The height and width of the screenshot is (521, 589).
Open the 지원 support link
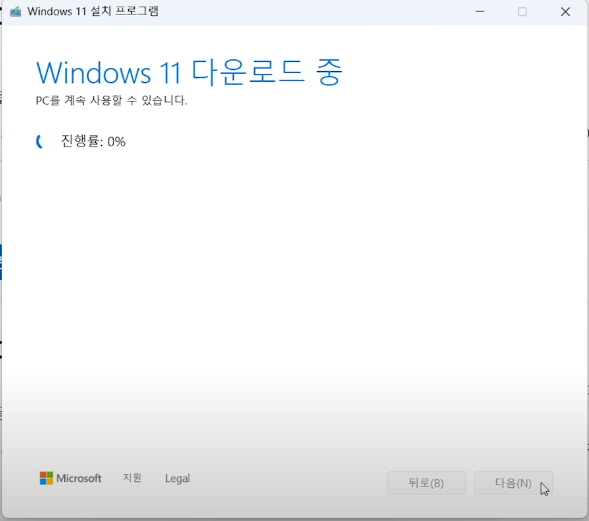coord(132,478)
